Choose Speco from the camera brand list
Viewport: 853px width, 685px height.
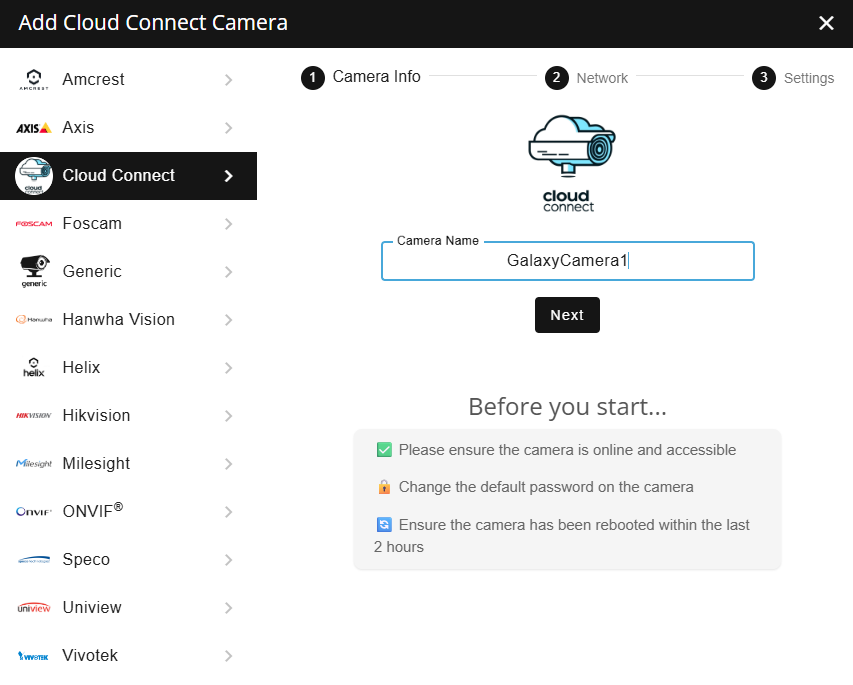(86, 560)
